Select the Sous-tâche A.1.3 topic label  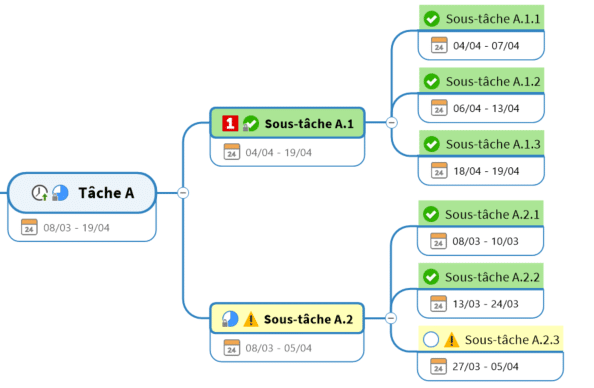[x=493, y=144]
